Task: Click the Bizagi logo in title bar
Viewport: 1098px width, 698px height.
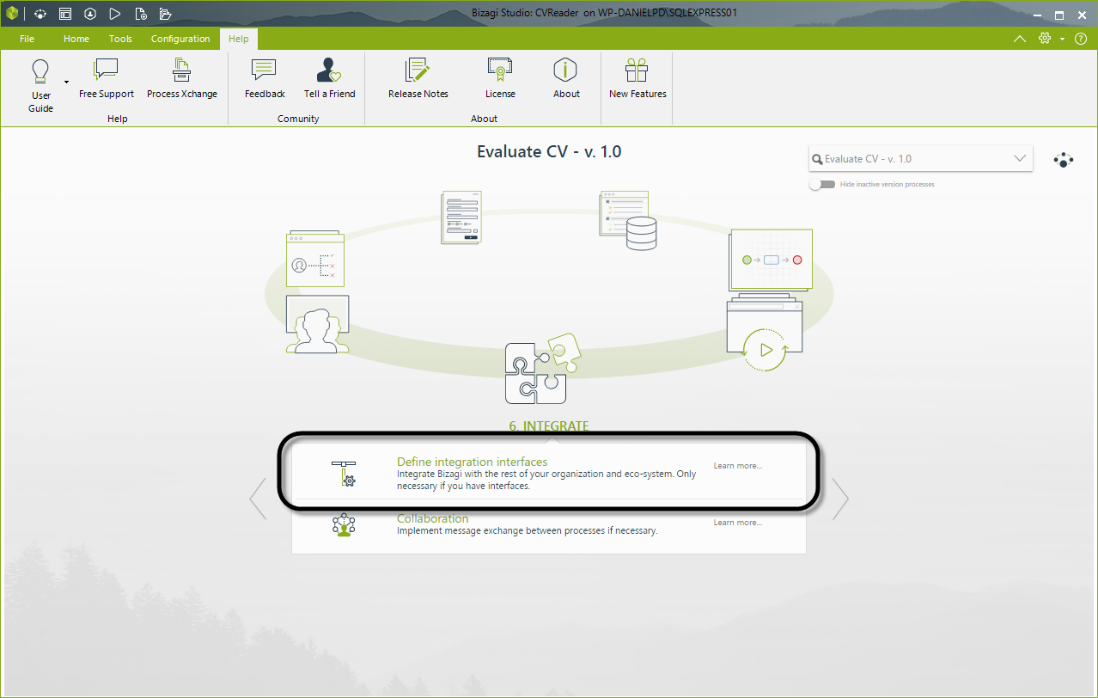Action: [x=11, y=13]
